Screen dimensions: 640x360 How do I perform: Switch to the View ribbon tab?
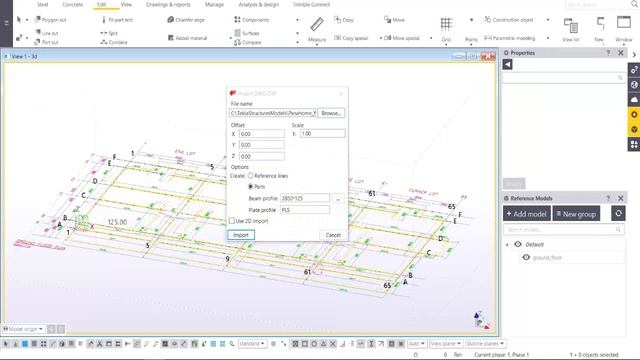click(x=126, y=4)
